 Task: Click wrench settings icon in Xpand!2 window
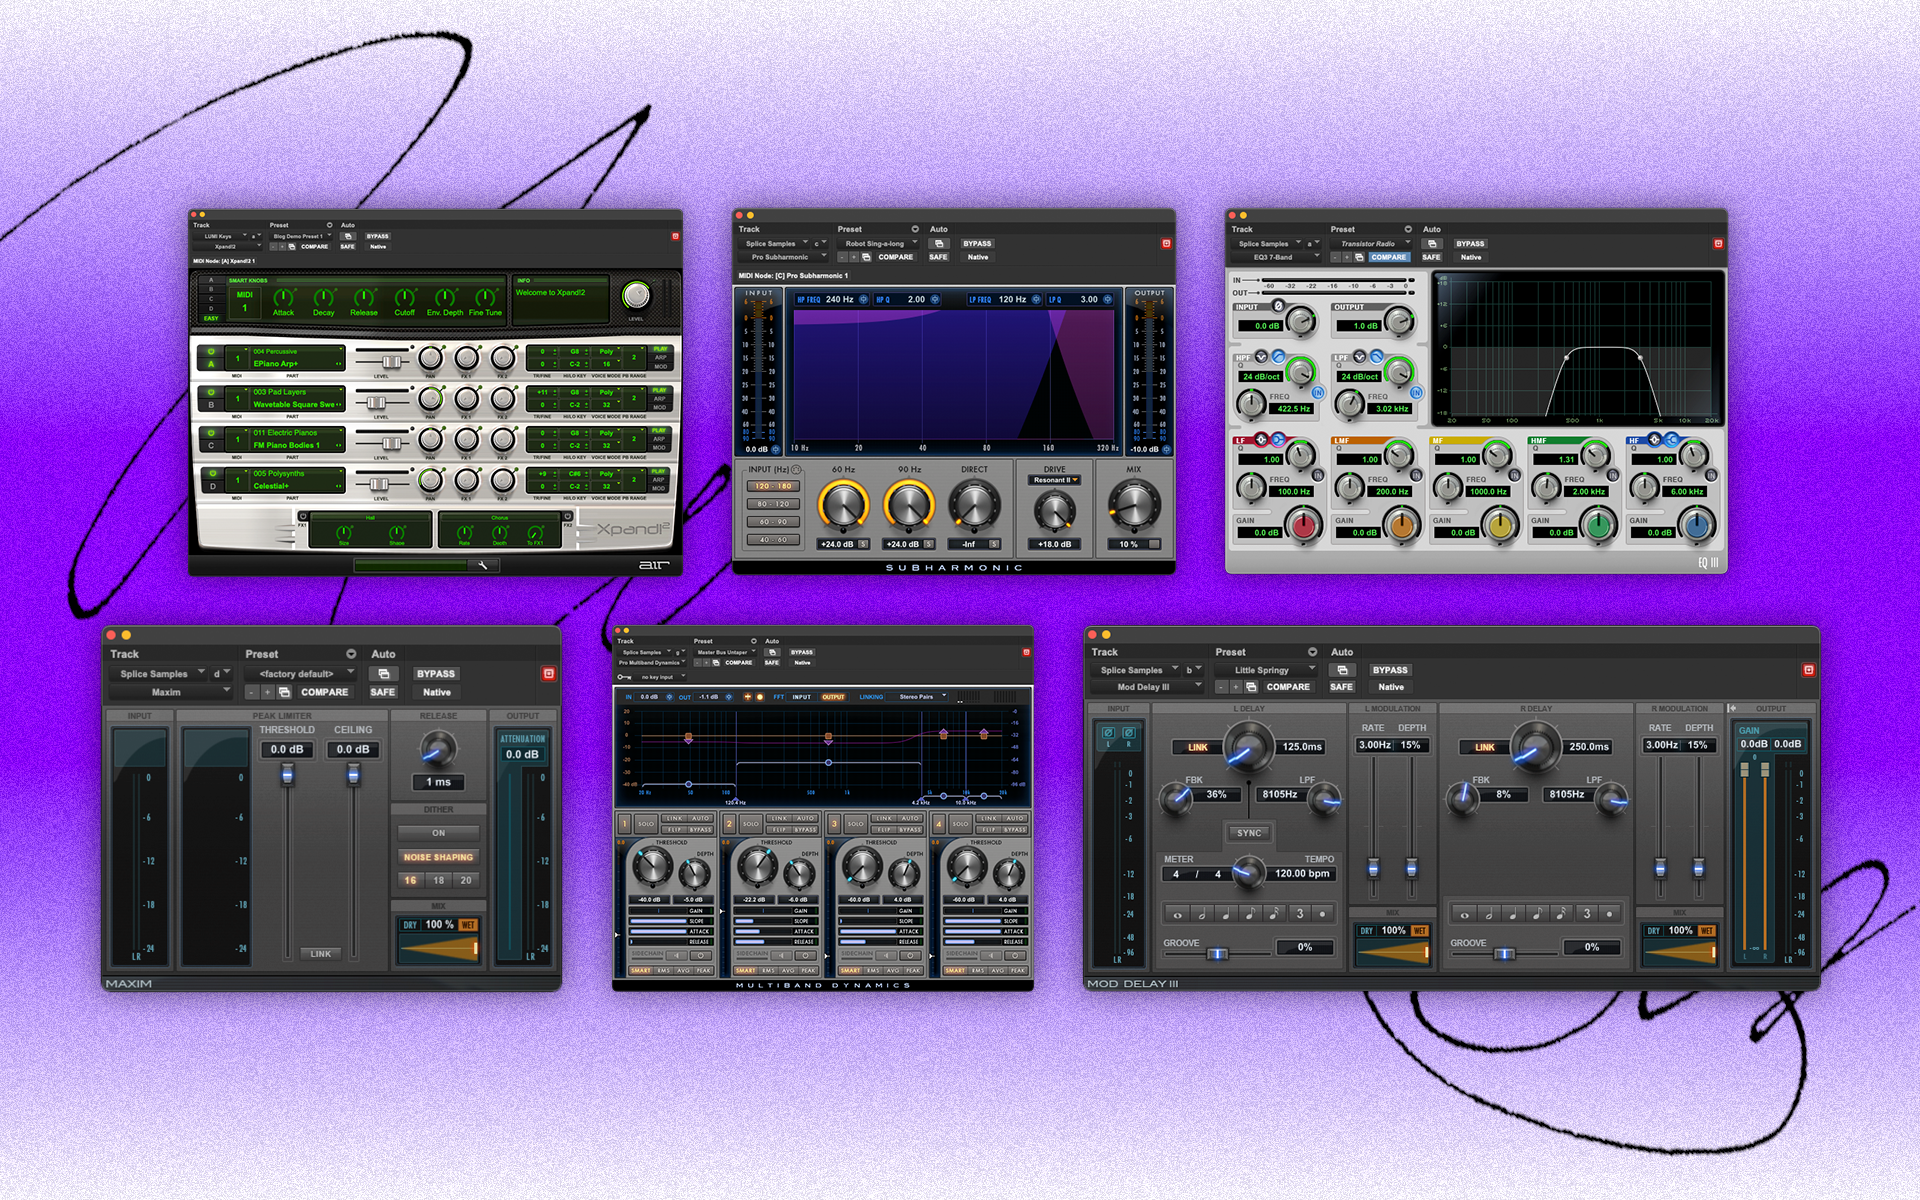pos(483,565)
